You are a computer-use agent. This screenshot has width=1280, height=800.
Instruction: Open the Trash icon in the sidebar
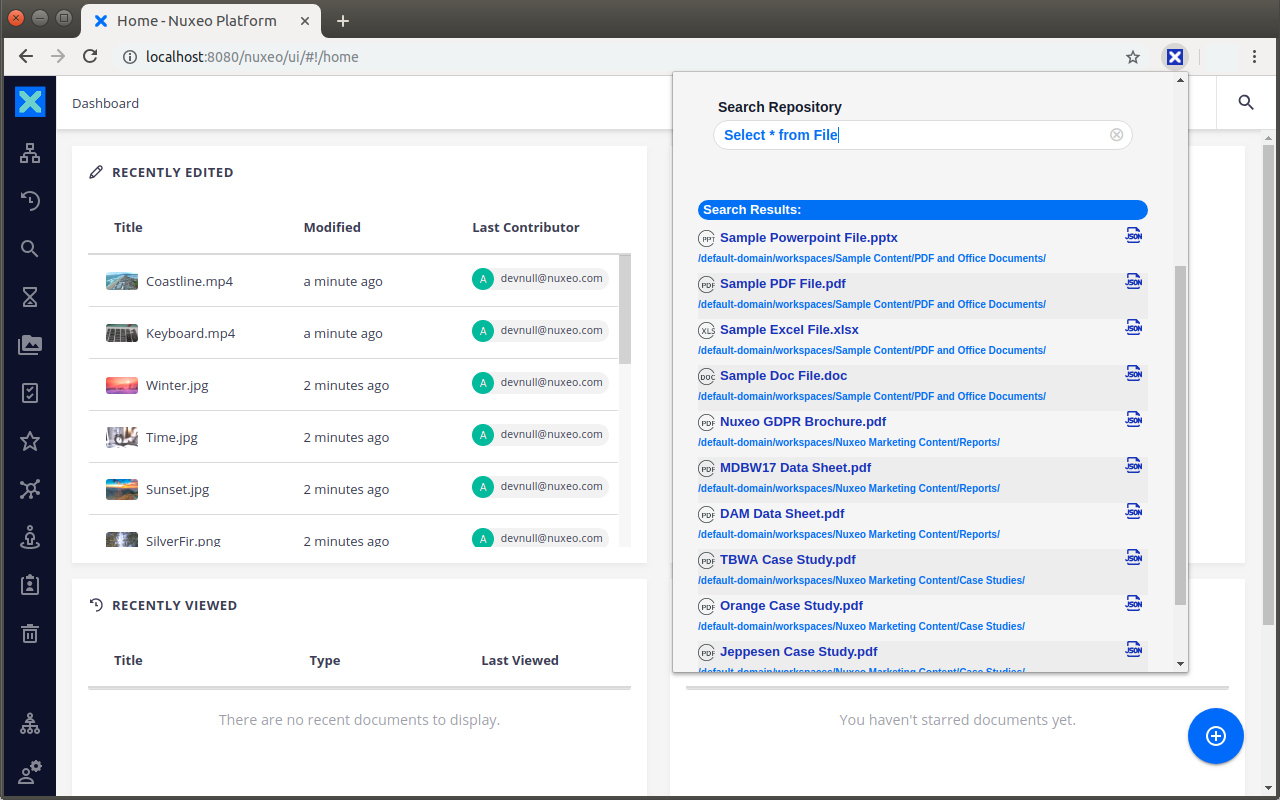coord(30,633)
